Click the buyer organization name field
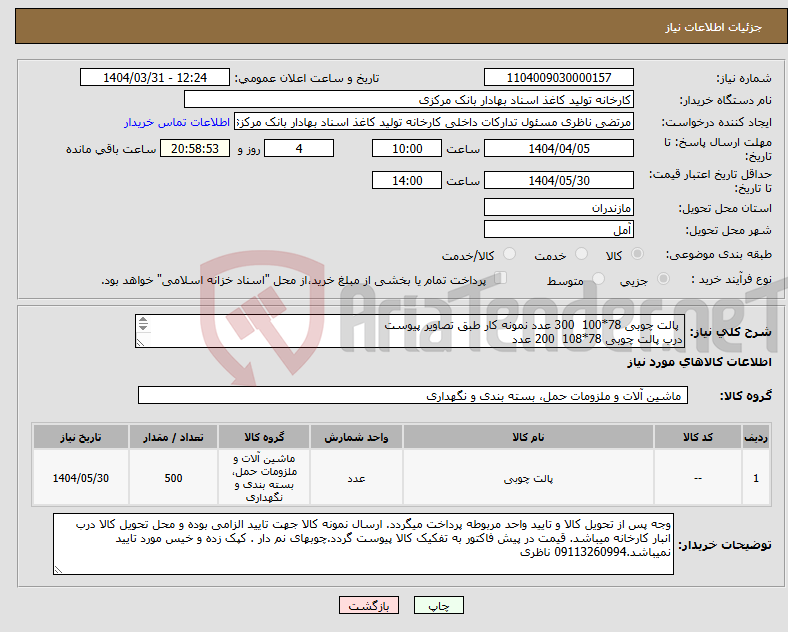Viewport: 788px width, 632px height. tap(409, 99)
